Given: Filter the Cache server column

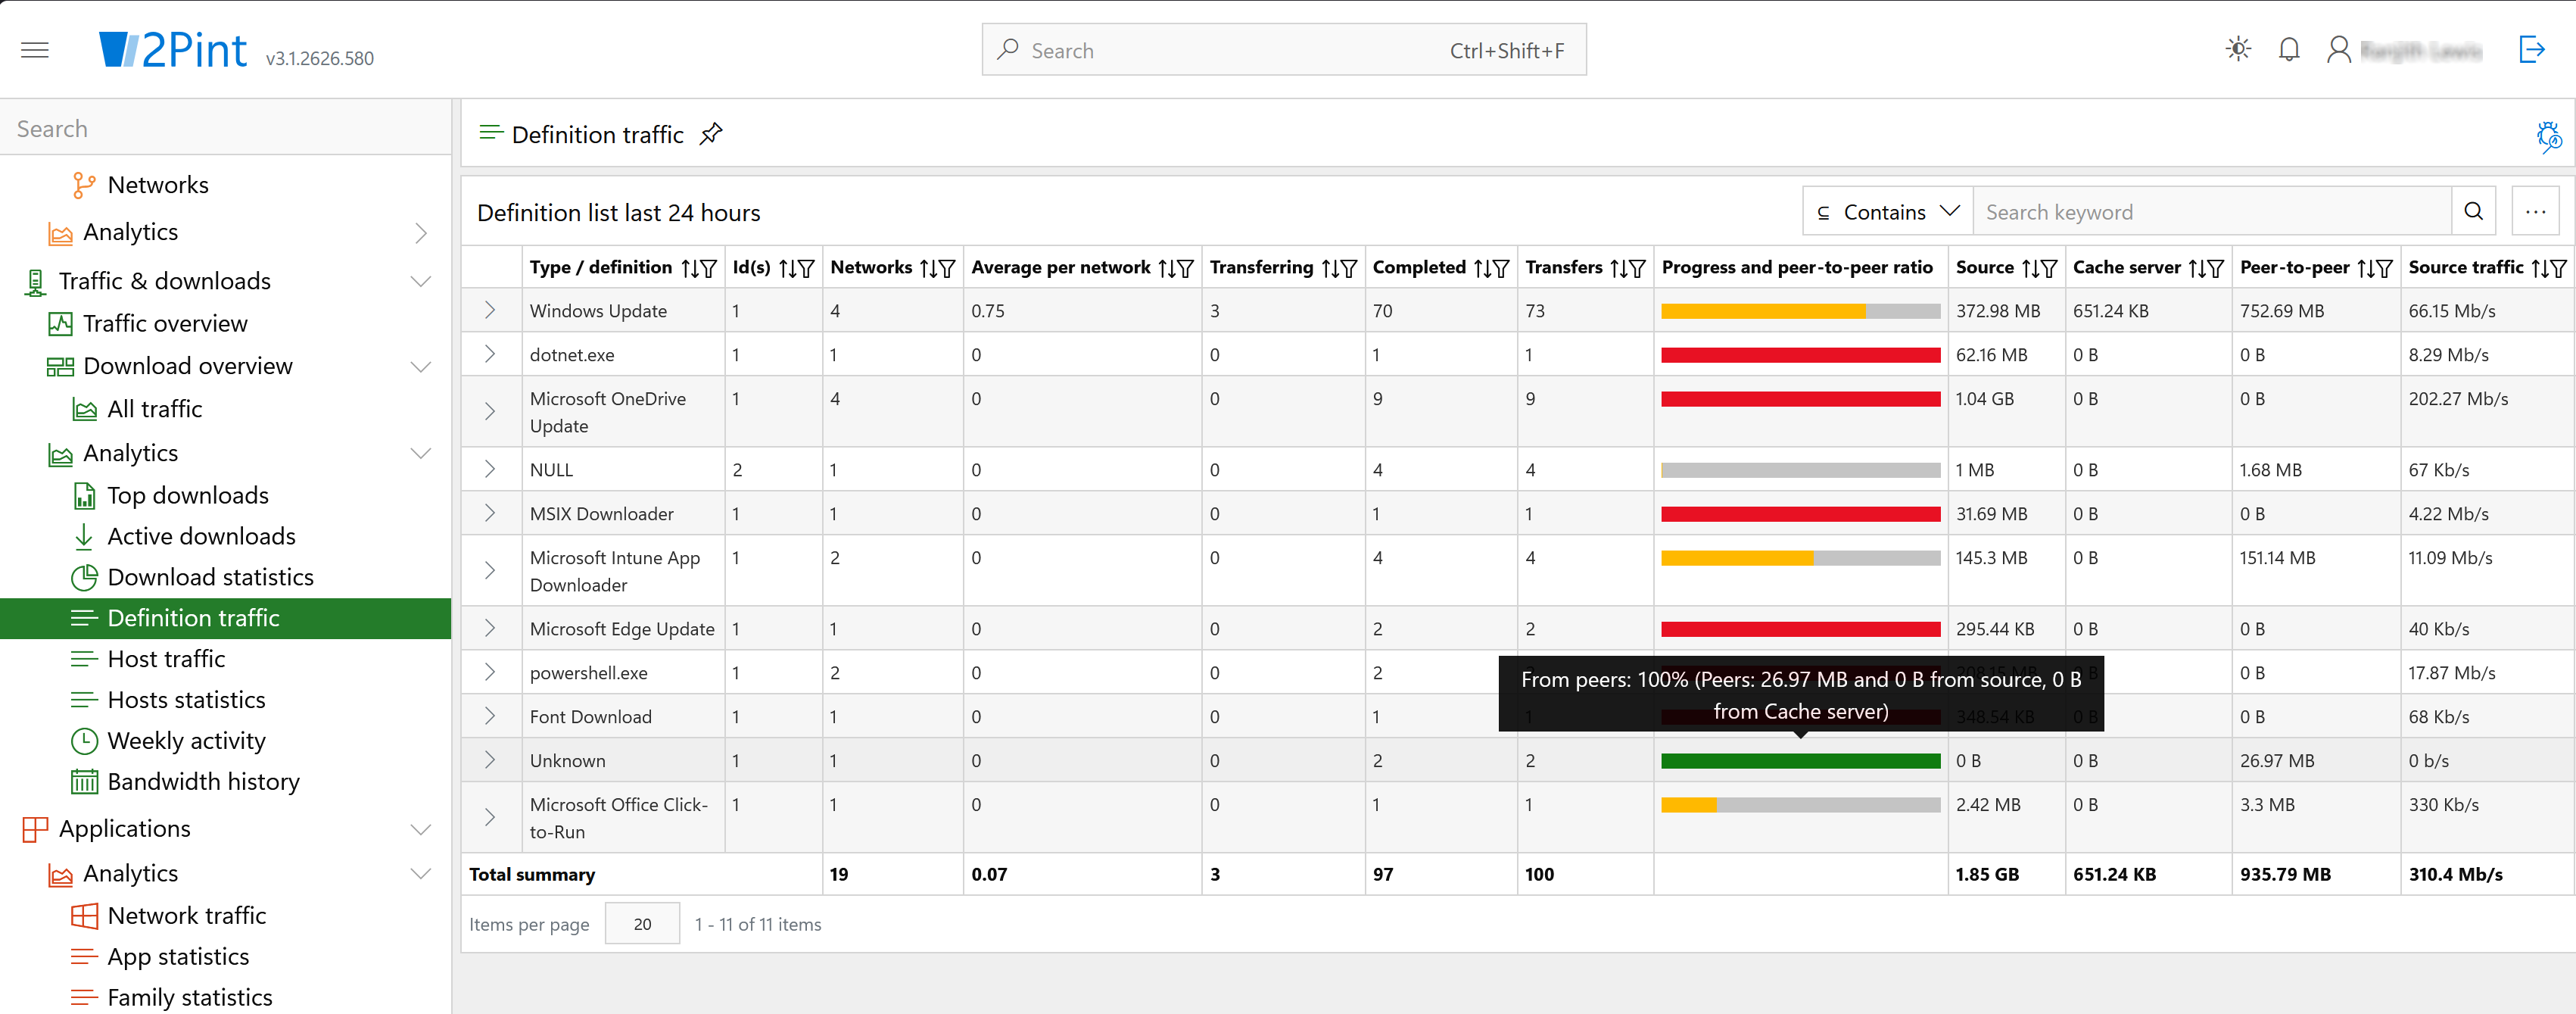Looking at the screenshot, I should (x=2216, y=268).
